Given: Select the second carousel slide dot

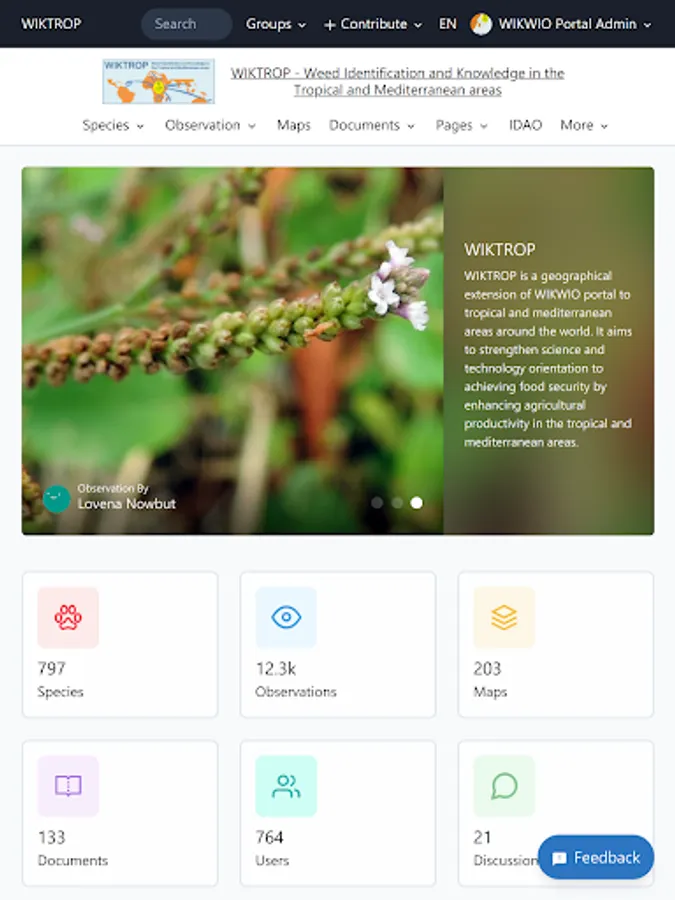Looking at the screenshot, I should coord(397,503).
